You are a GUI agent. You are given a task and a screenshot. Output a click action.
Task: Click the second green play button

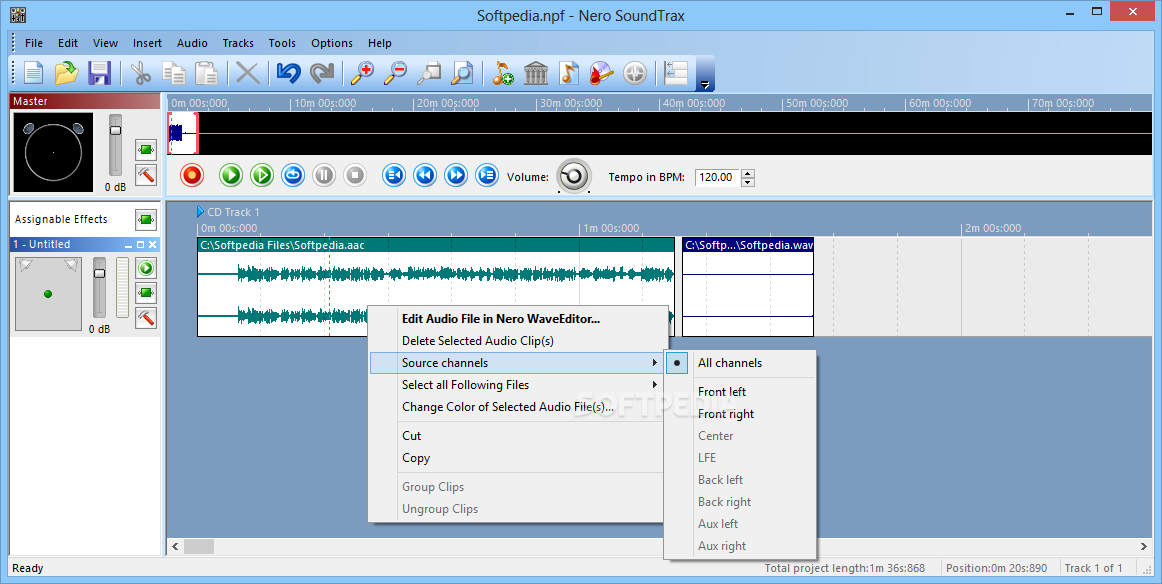(x=262, y=176)
